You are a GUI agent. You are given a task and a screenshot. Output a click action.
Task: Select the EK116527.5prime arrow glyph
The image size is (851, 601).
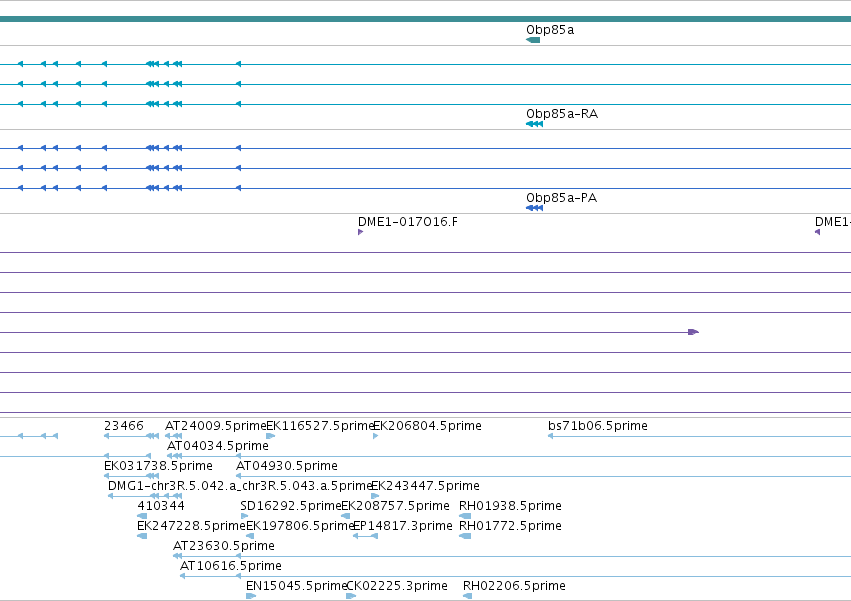pos(270,436)
